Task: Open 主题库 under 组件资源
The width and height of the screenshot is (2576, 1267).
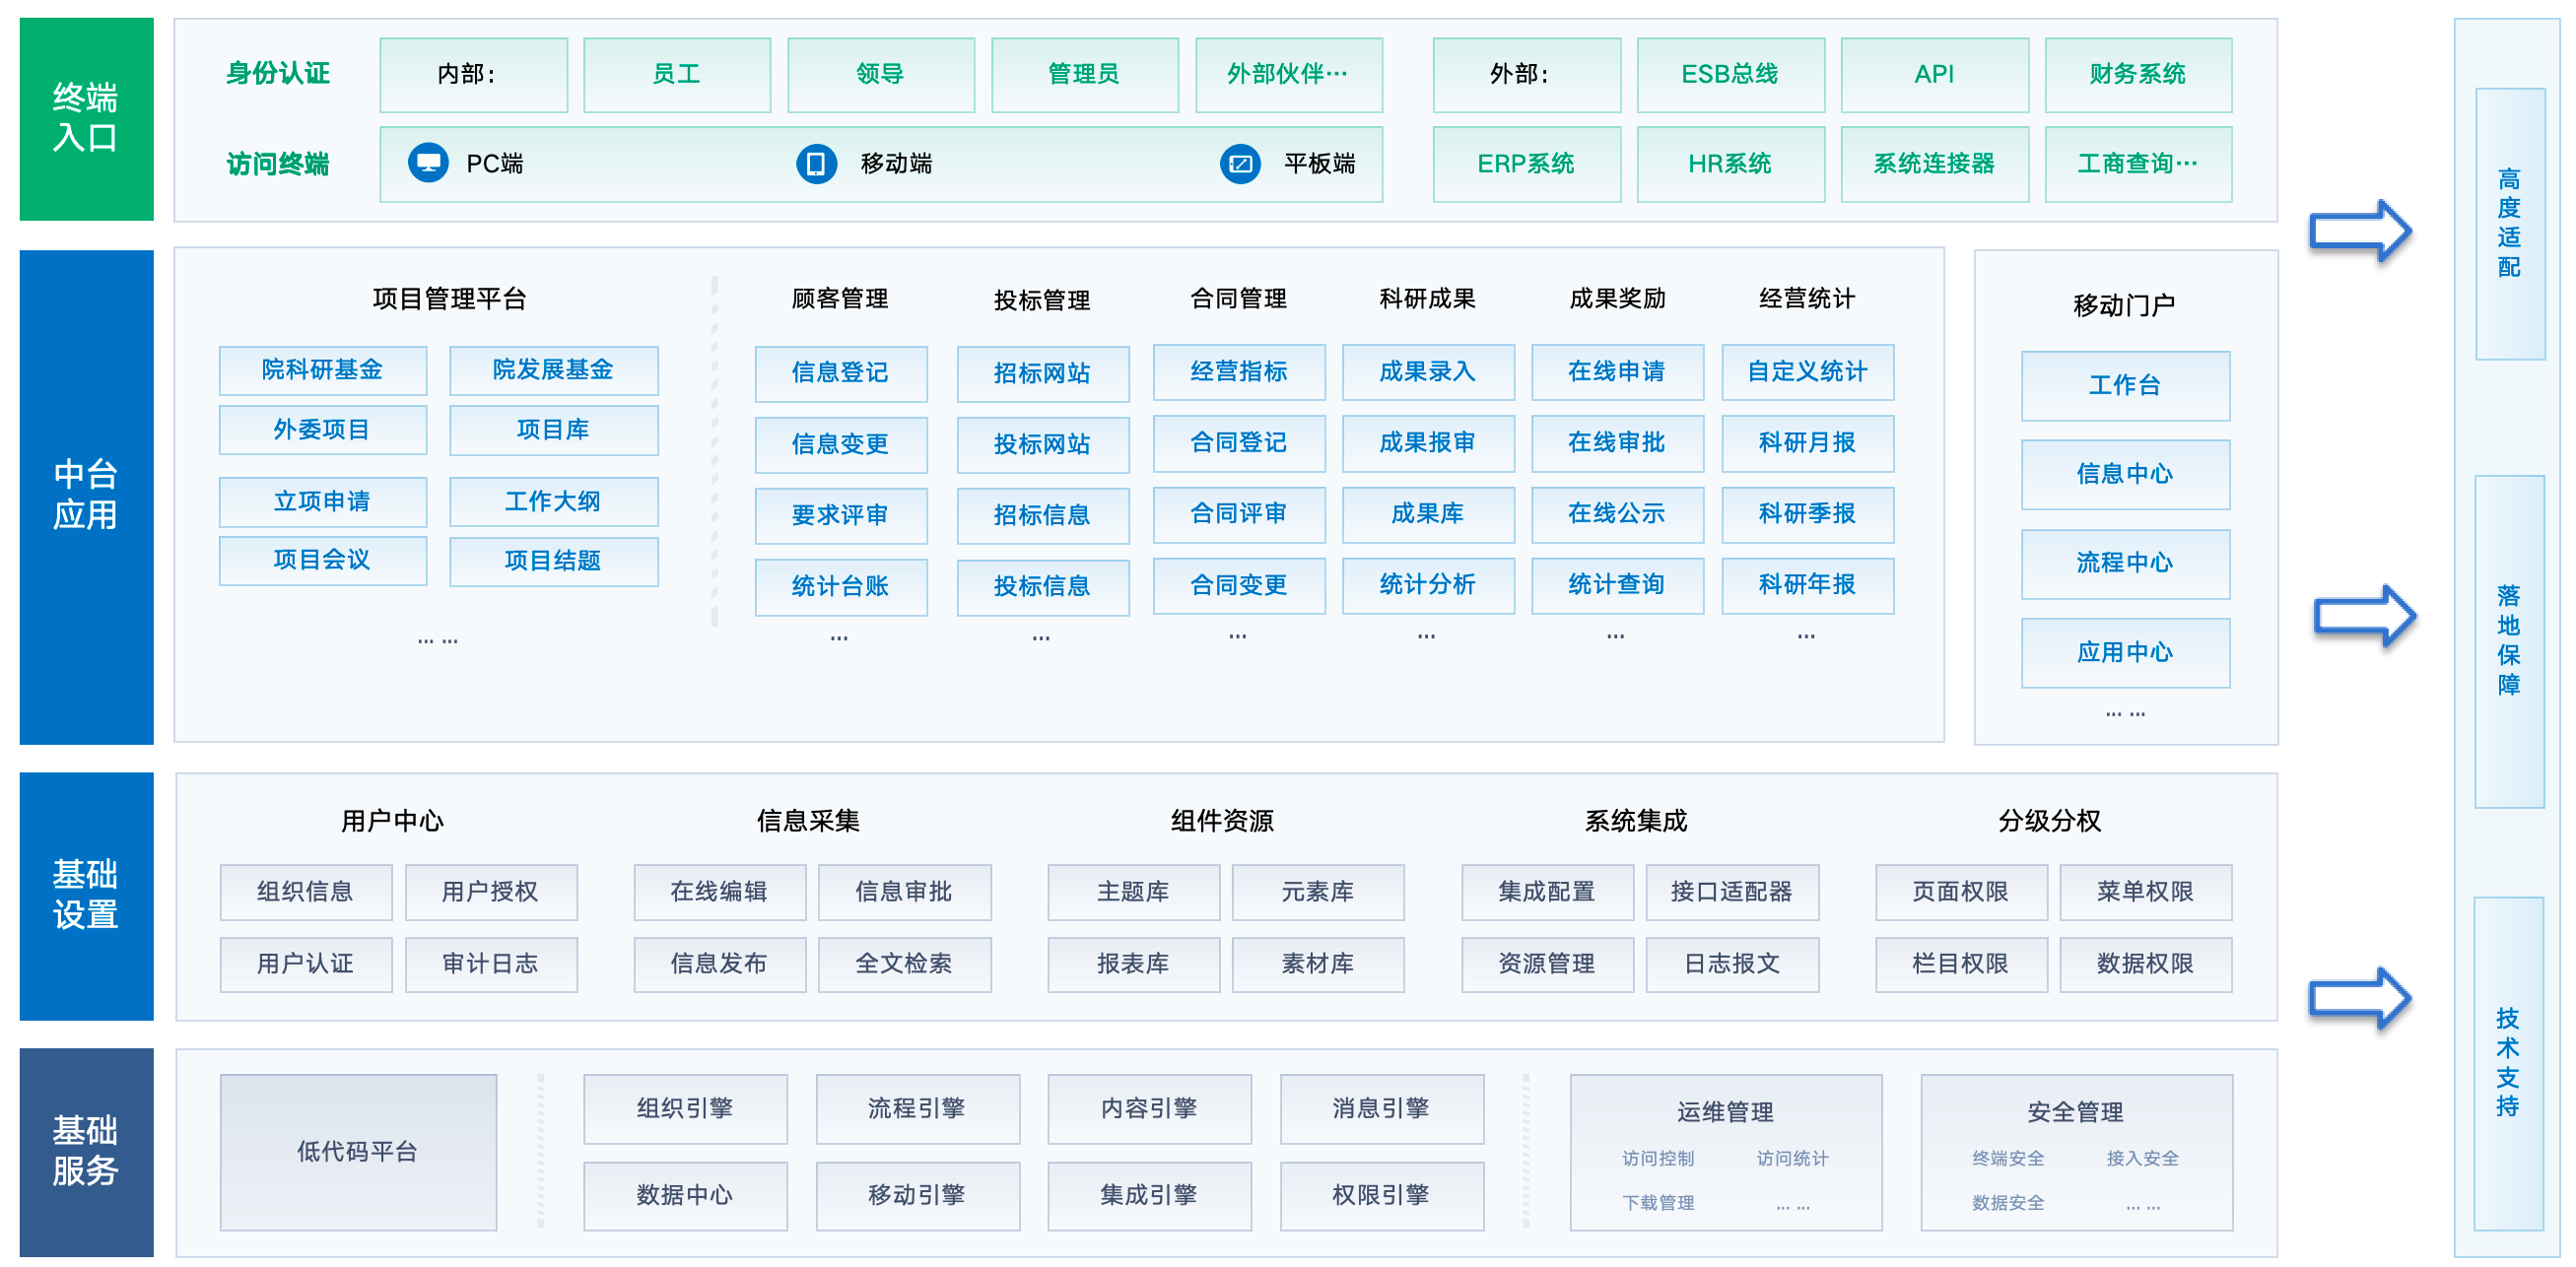Action: (1134, 892)
